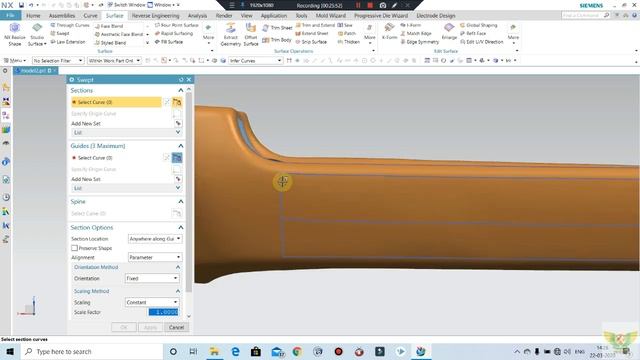Screen dimensions: 640x360
Task: Open the Within Work Part Only dropdown
Action: click(x=114, y=60)
